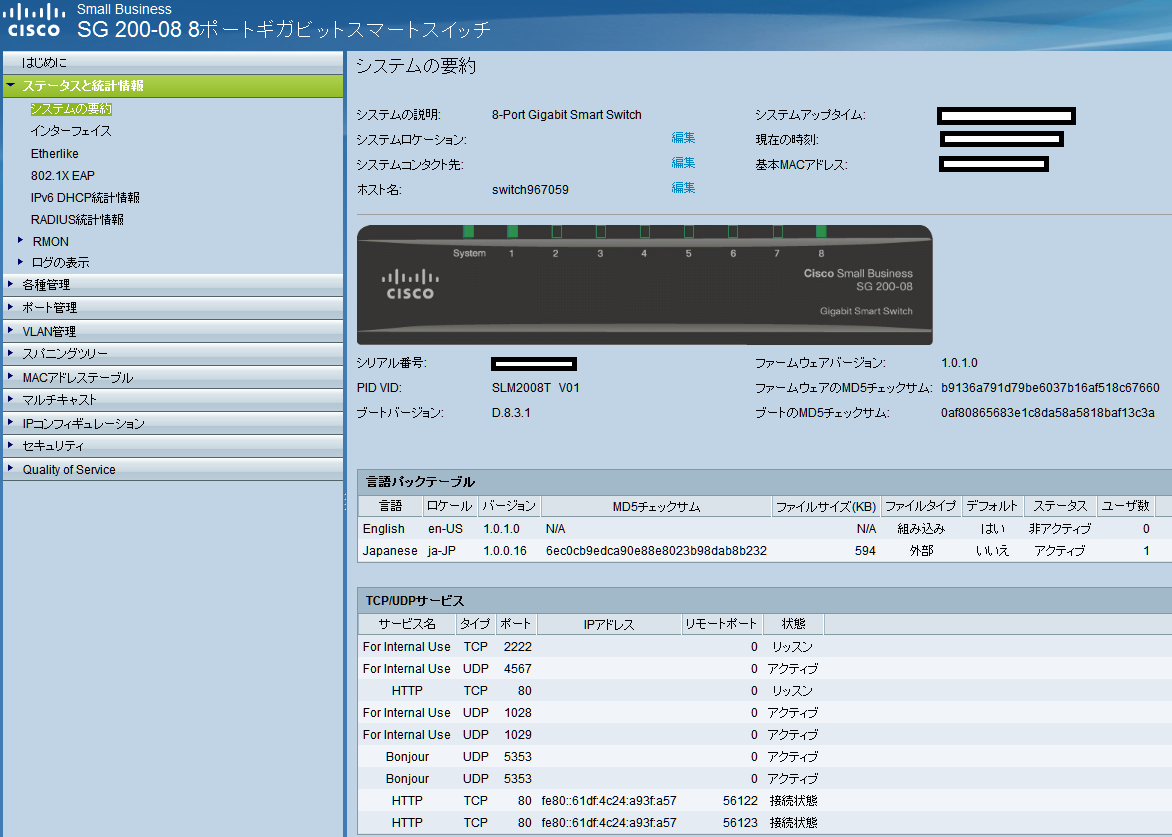
Task: Click the panel splitter handle dots
Action: coord(345,501)
